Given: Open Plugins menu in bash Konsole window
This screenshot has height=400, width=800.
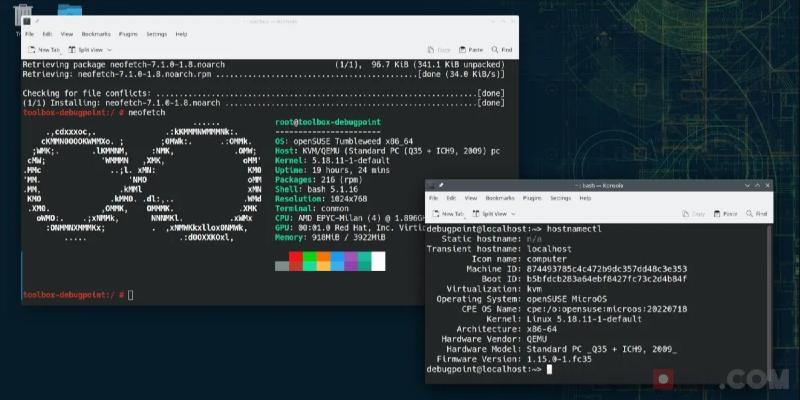Looking at the screenshot, I should (x=532, y=198).
